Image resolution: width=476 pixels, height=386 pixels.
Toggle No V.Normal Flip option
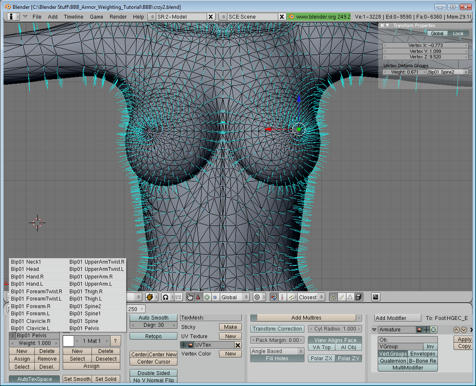tap(153, 380)
